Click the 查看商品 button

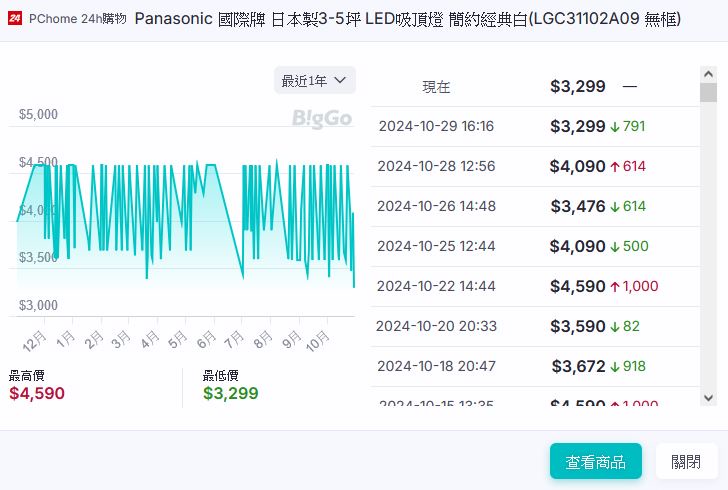click(595, 461)
